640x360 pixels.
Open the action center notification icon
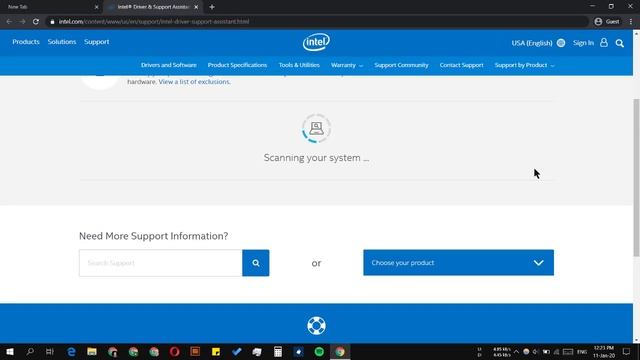(x=627, y=351)
